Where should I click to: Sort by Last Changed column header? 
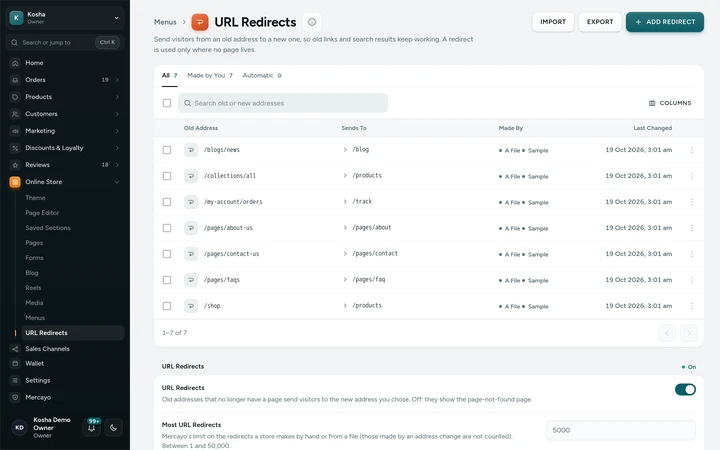pyautogui.click(x=652, y=128)
